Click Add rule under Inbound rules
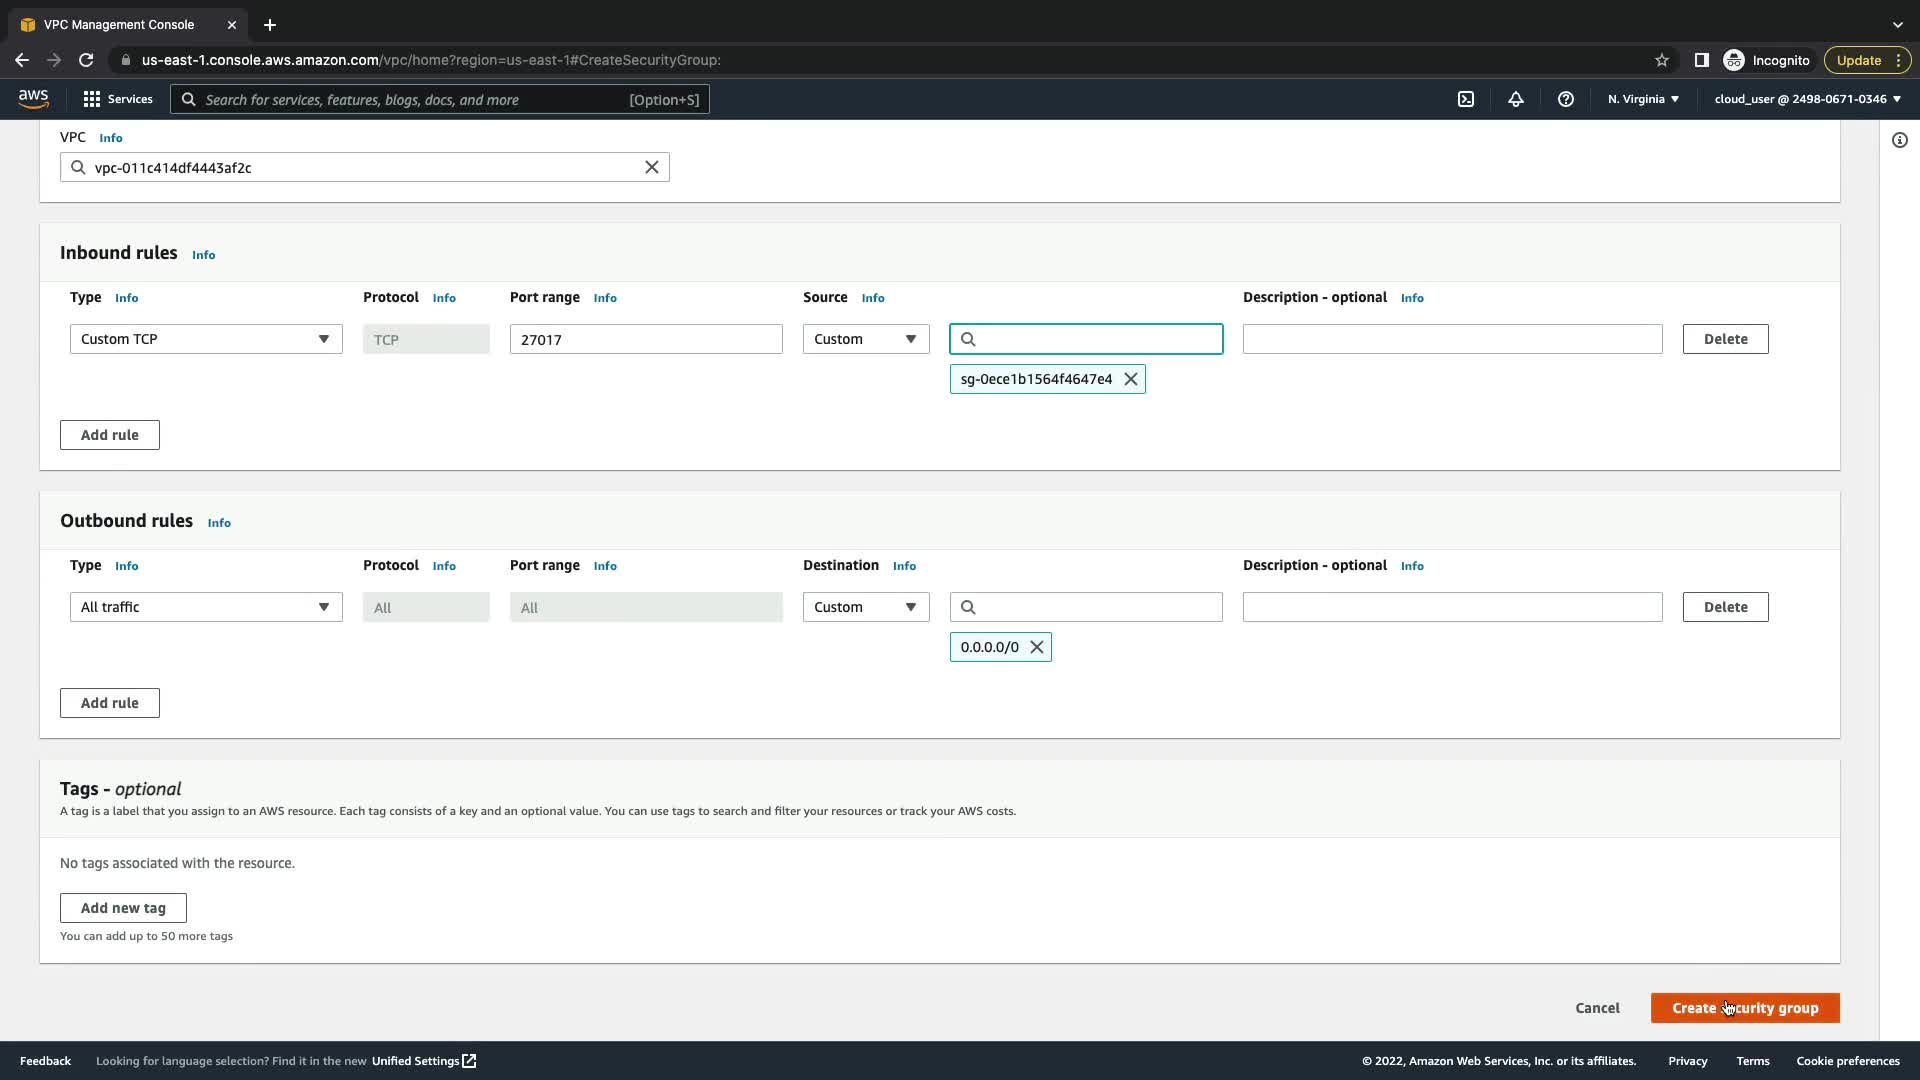Image resolution: width=1920 pixels, height=1080 pixels. click(110, 435)
